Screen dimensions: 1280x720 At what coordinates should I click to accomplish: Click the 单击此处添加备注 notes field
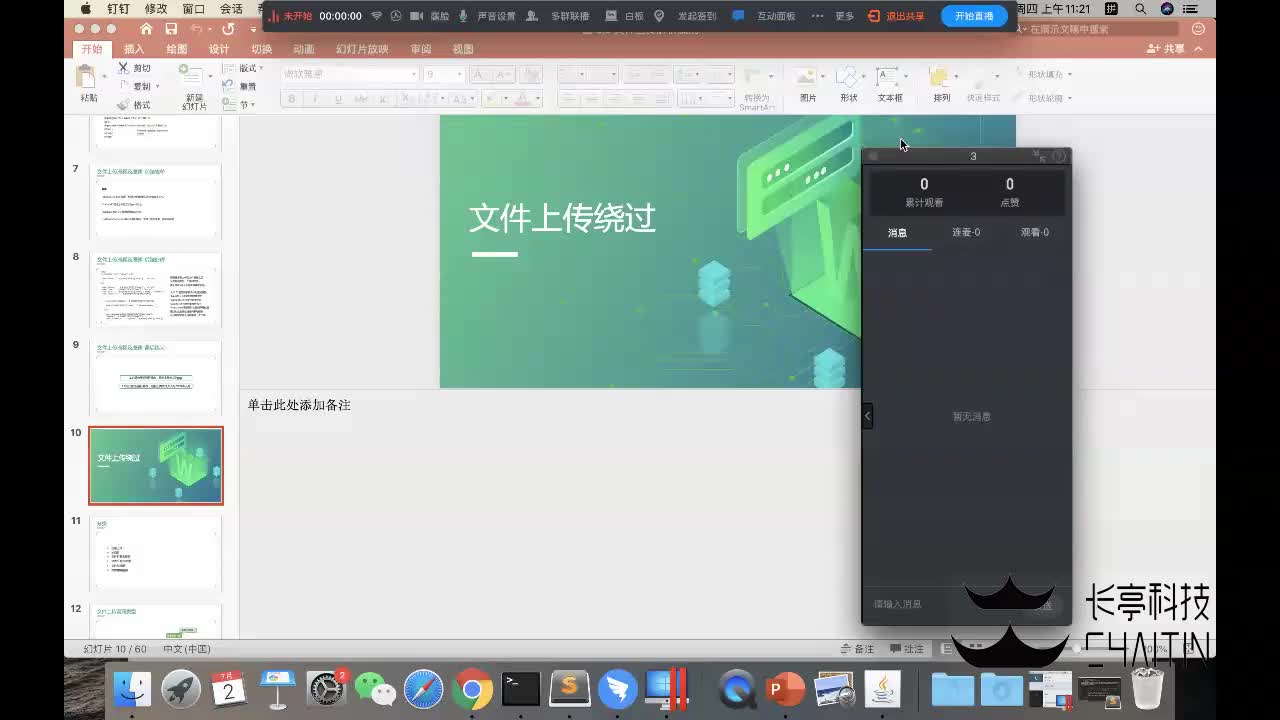pos(299,405)
